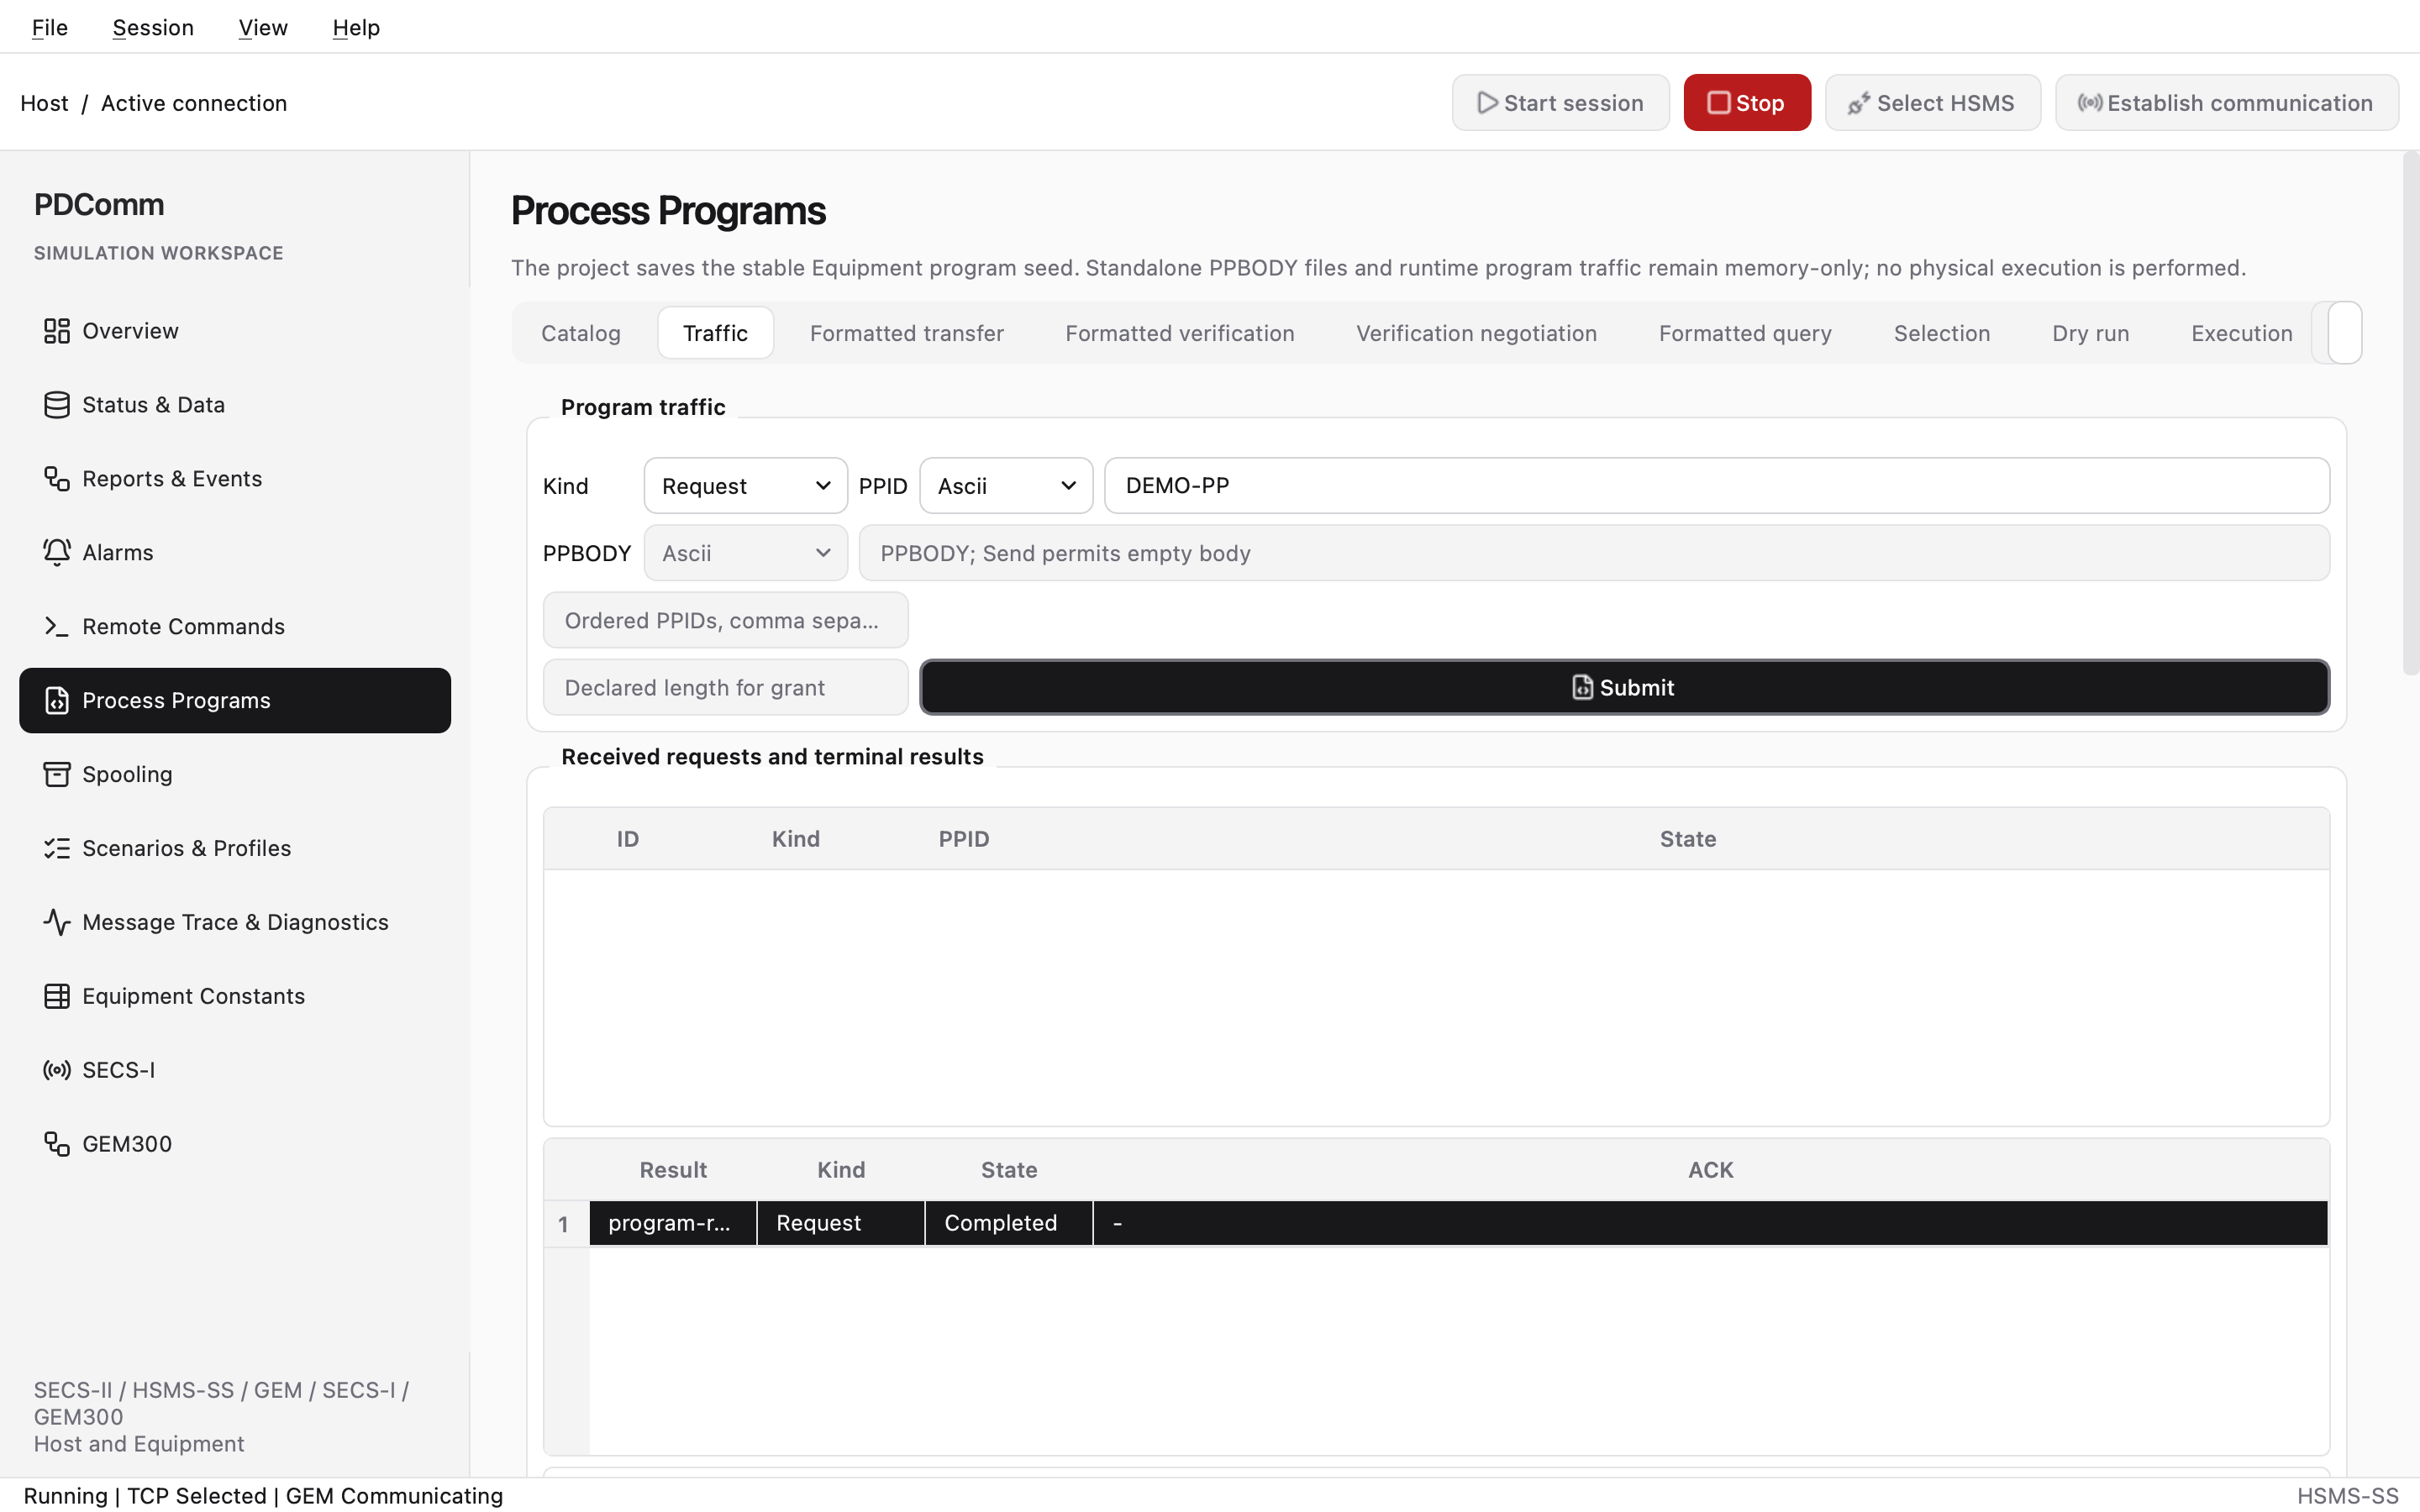Open the Selection tab

1942,333
